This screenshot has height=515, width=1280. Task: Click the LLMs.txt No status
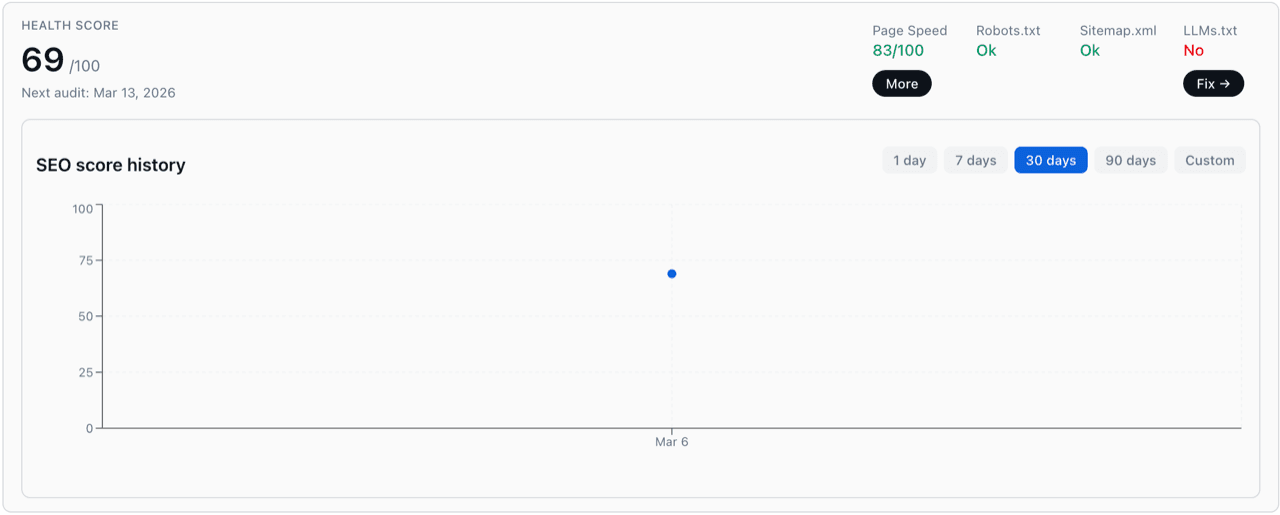click(1193, 50)
